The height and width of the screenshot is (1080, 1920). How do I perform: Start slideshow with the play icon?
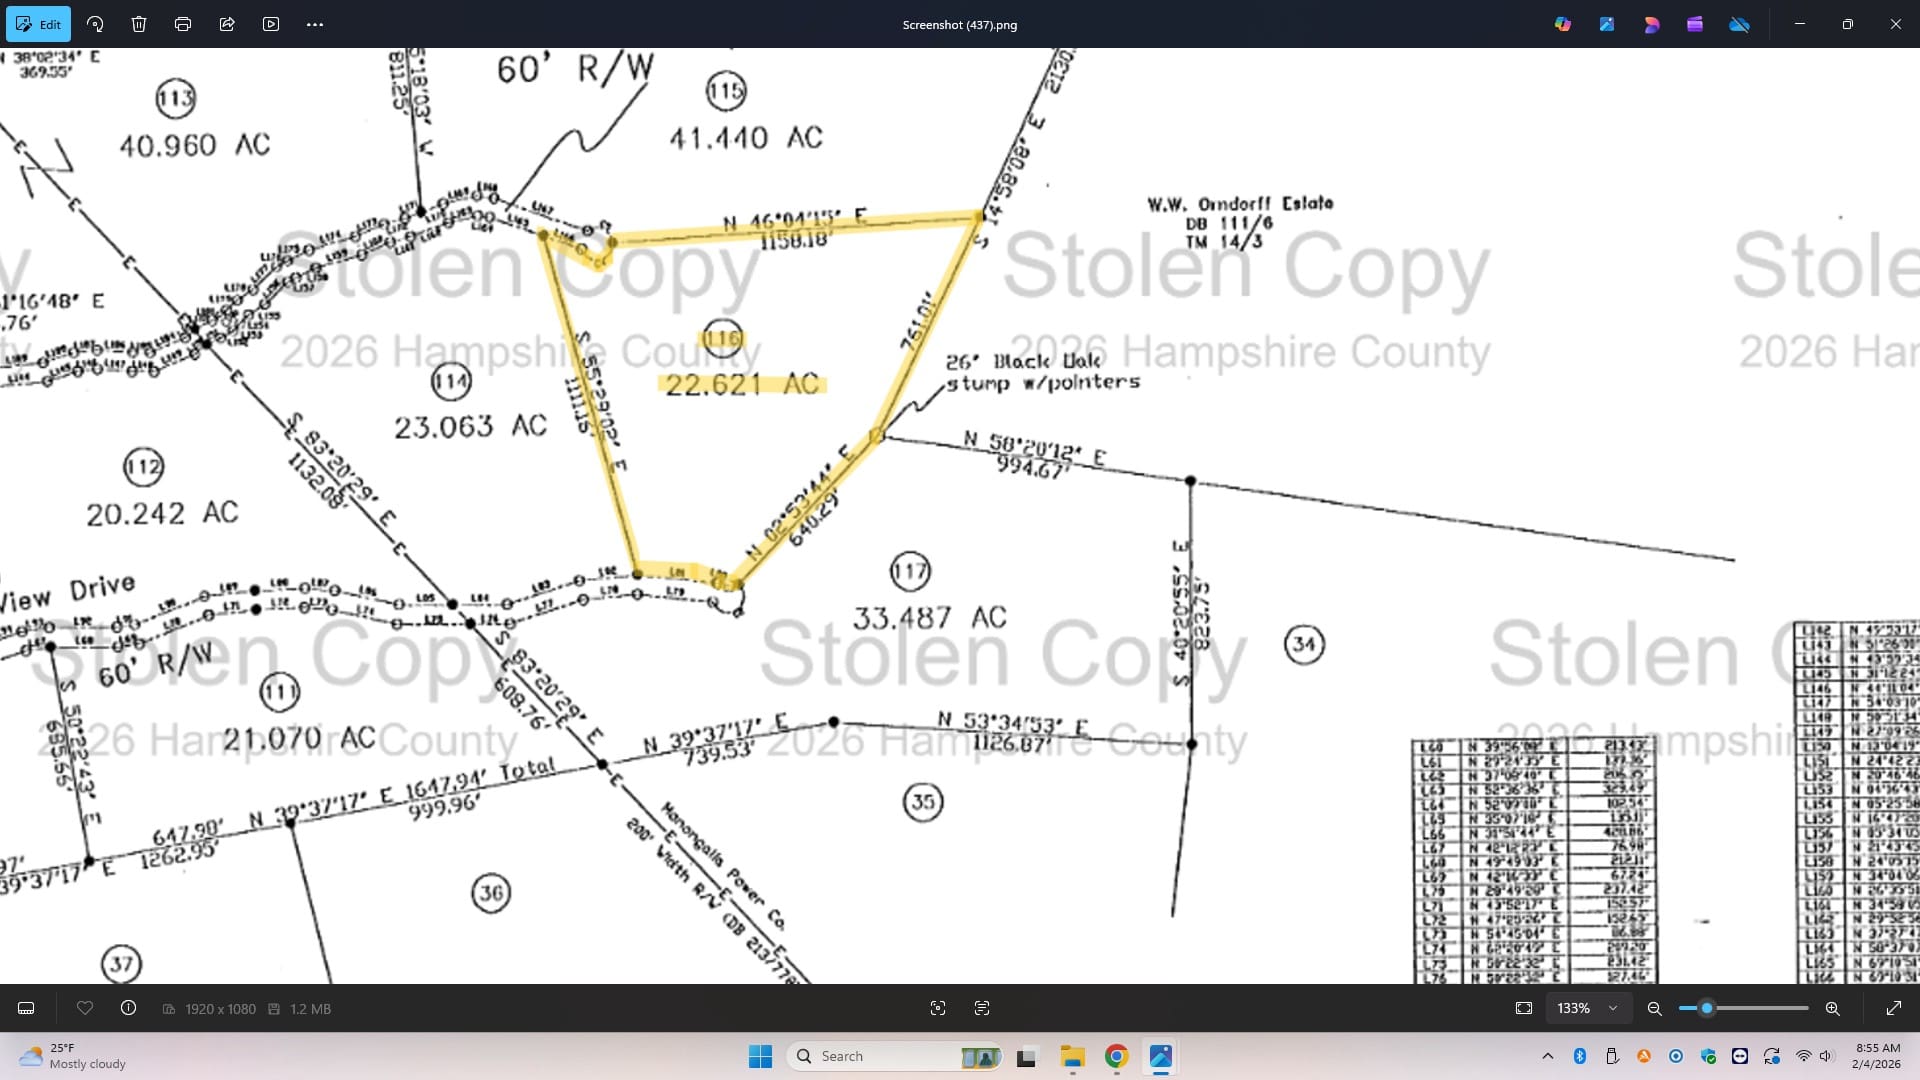coord(271,24)
